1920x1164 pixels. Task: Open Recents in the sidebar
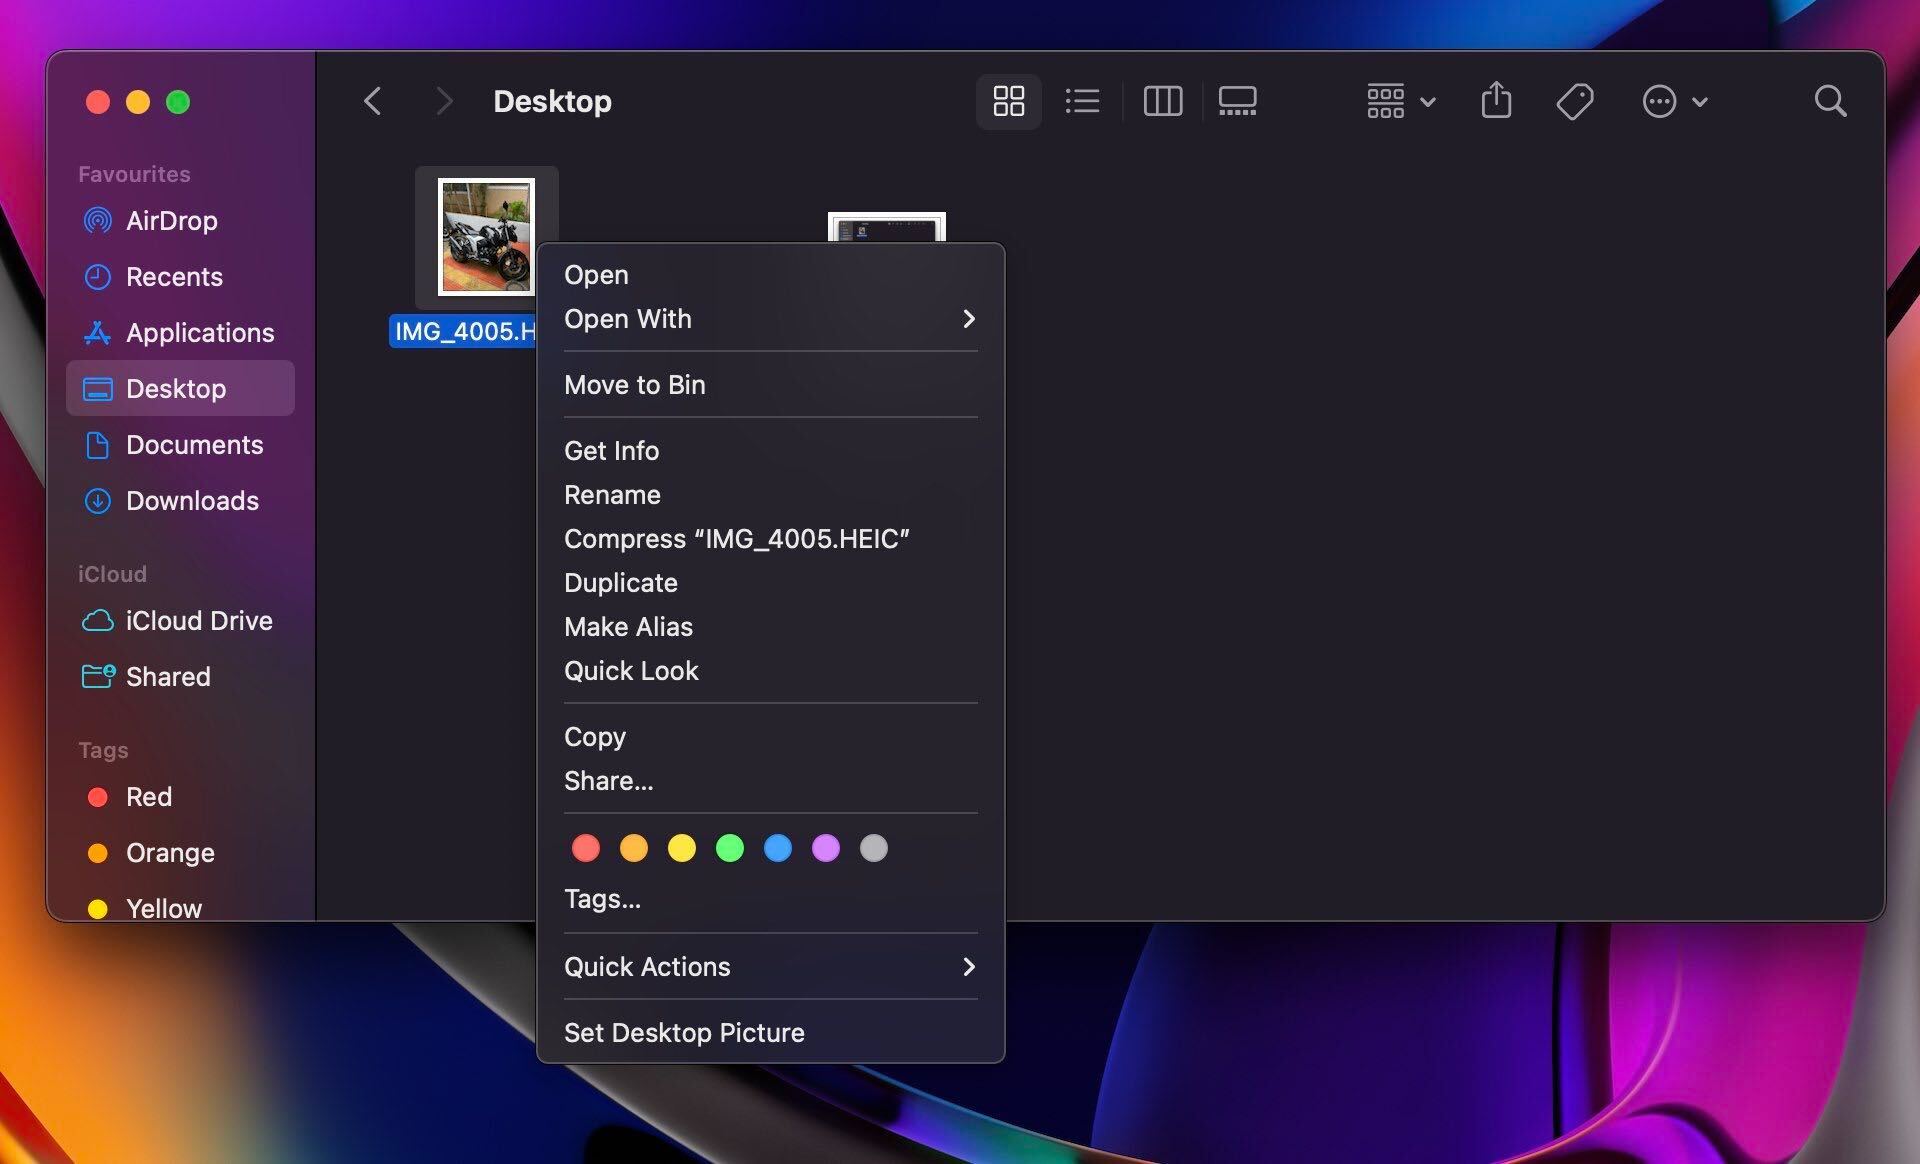point(180,276)
